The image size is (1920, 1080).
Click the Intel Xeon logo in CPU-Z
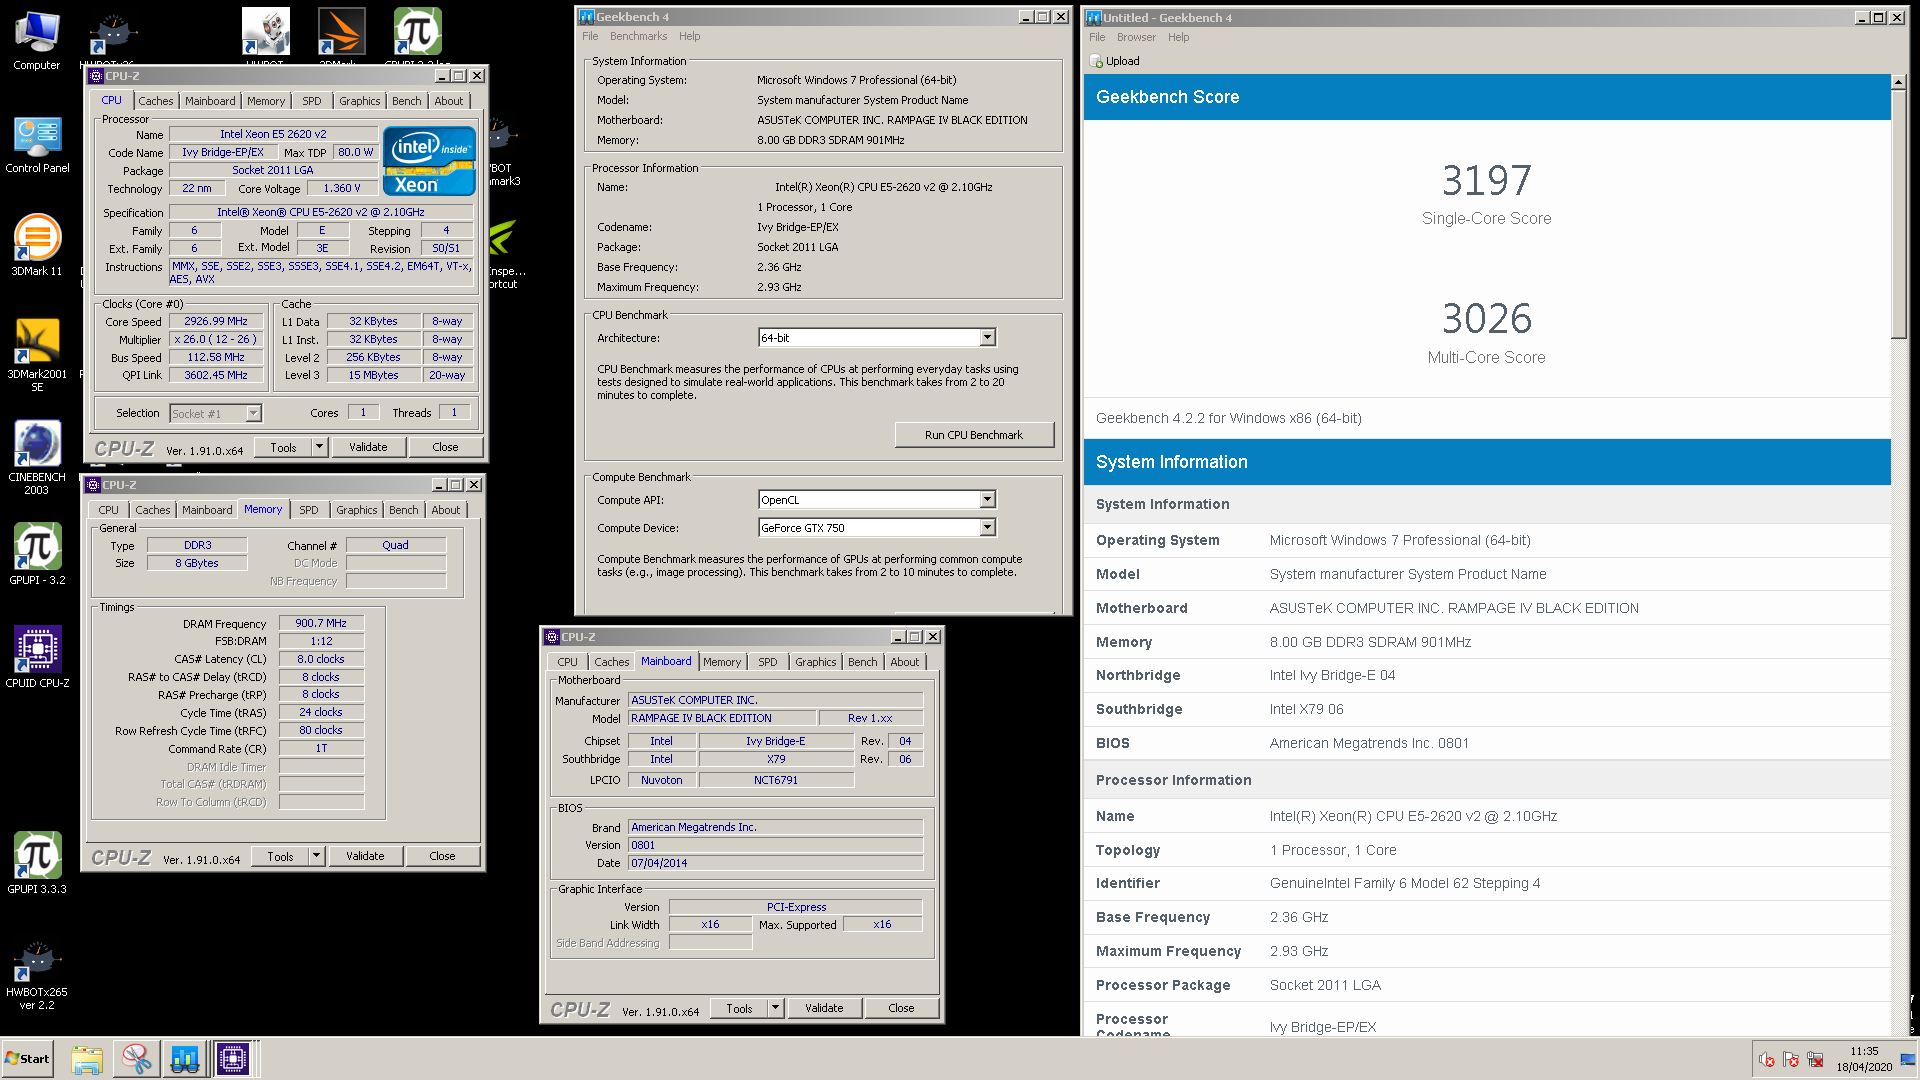[x=429, y=160]
